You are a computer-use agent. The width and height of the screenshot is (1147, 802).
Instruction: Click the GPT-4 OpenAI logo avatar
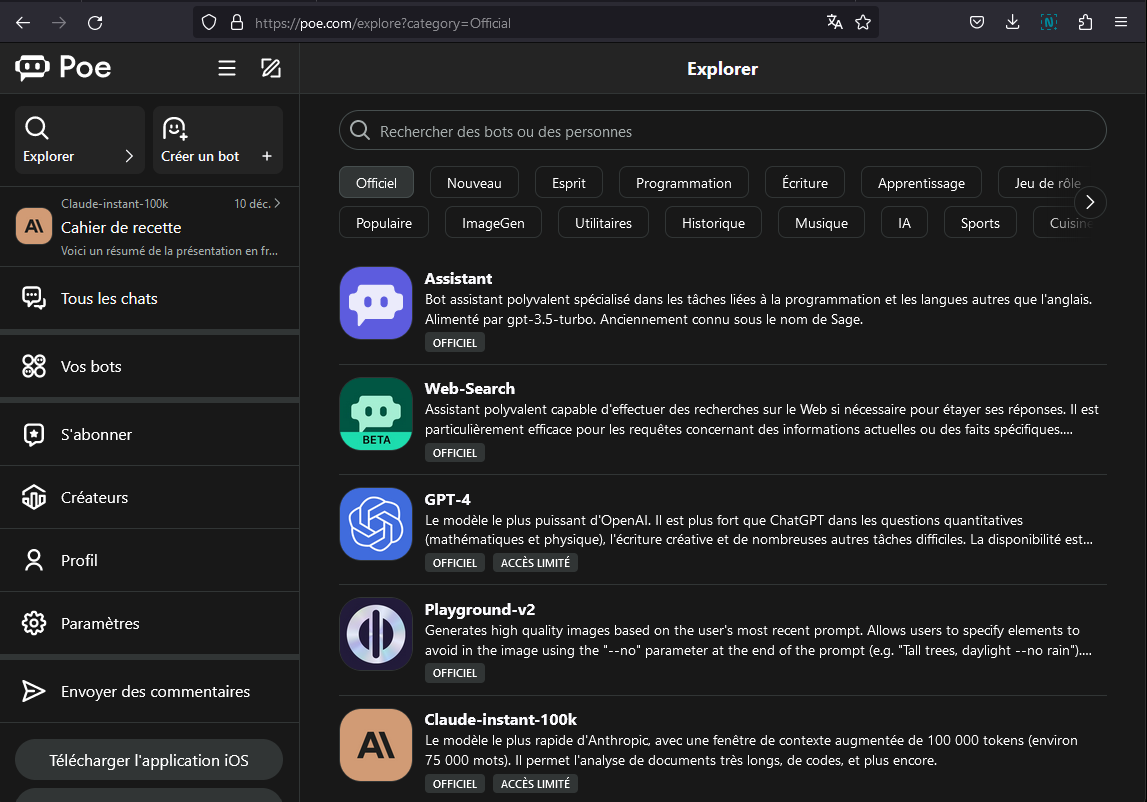click(x=376, y=524)
